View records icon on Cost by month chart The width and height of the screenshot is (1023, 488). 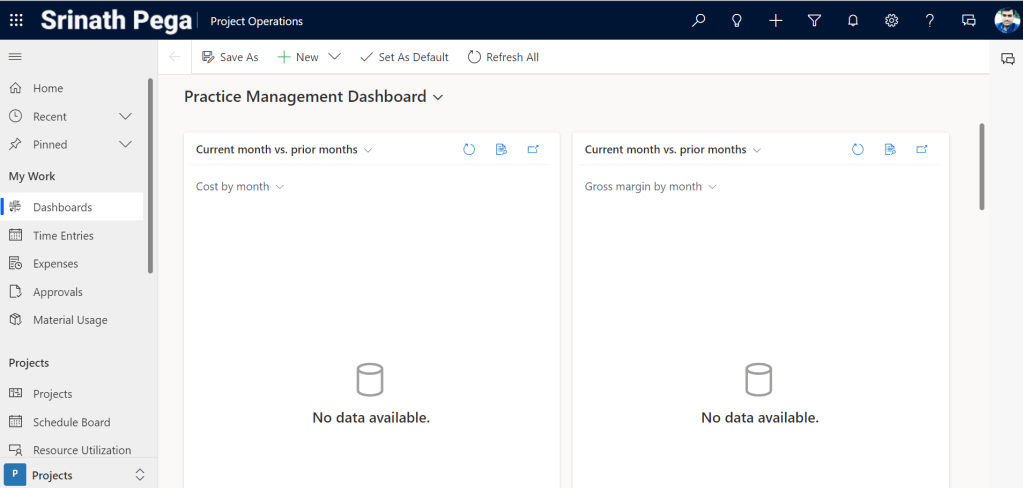click(x=501, y=150)
